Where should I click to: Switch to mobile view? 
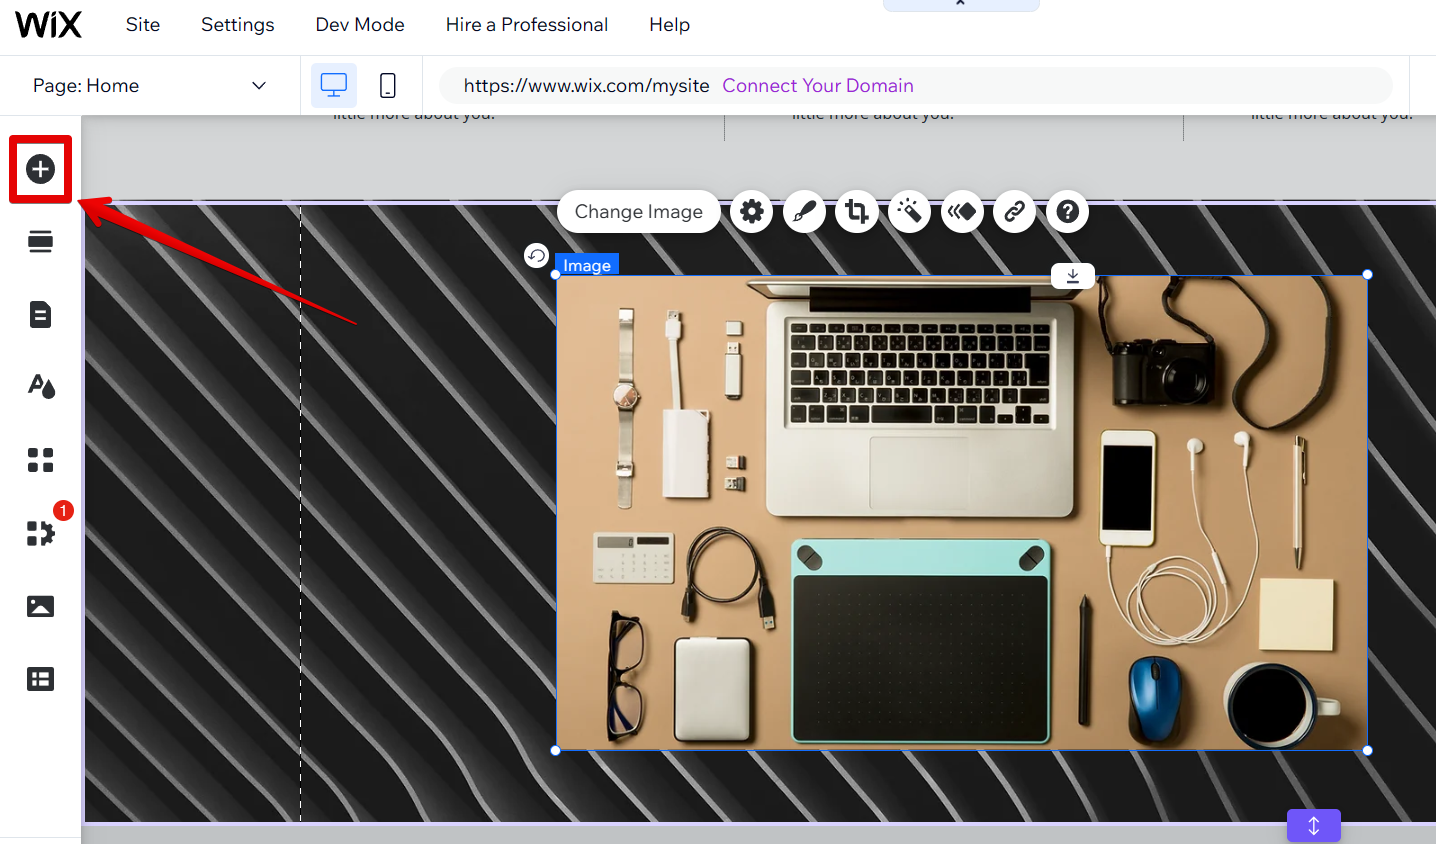coord(388,86)
